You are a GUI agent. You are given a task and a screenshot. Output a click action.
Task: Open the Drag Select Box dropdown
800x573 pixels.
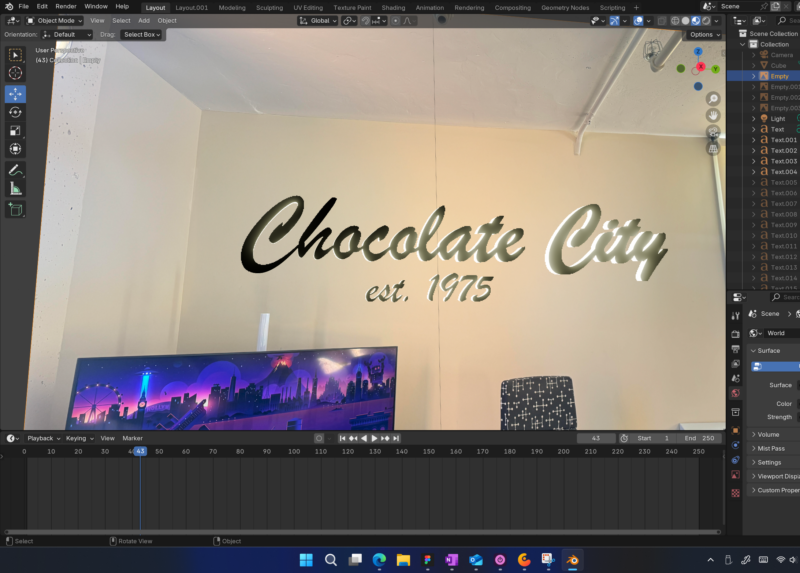pos(142,35)
